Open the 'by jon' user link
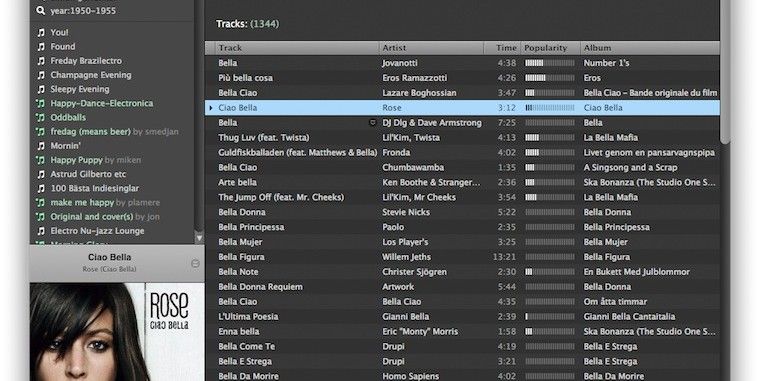This screenshot has width=760, height=381. [147, 217]
